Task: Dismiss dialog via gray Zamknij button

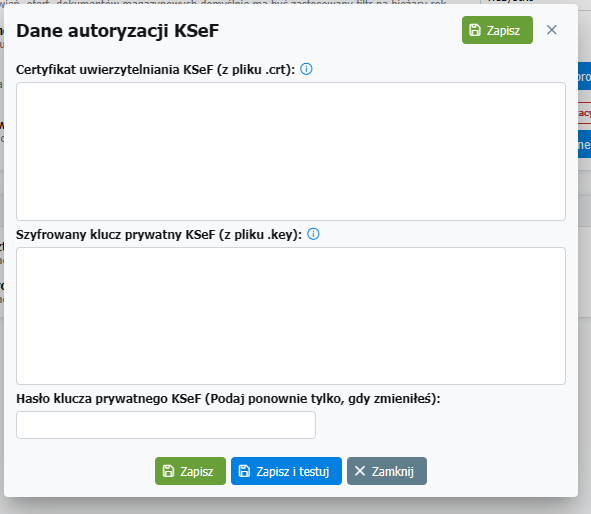Action: (x=387, y=471)
